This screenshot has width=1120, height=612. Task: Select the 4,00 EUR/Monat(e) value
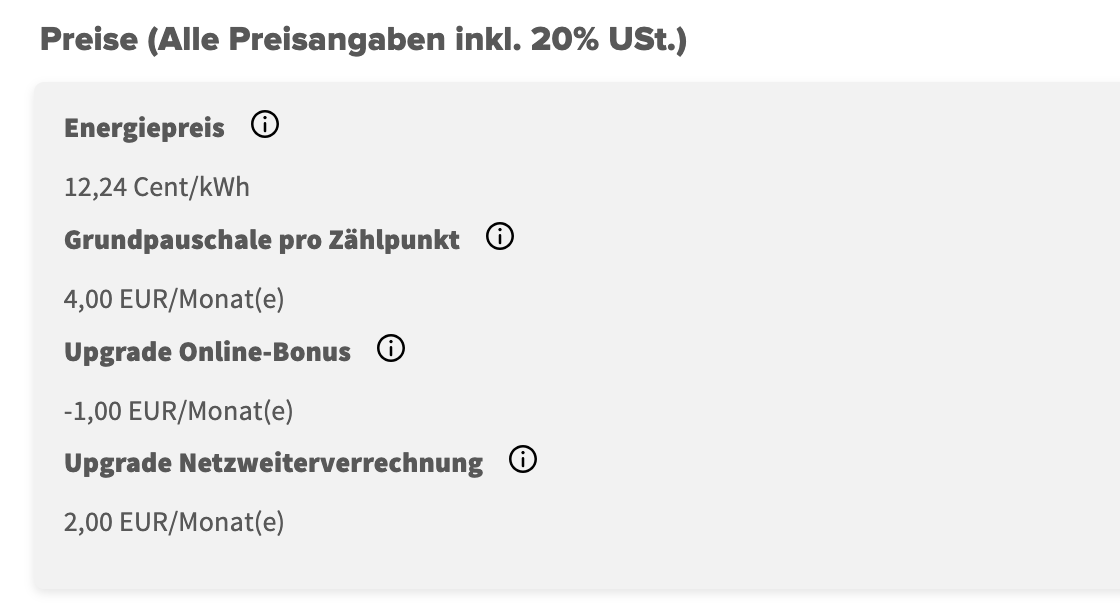tap(174, 299)
